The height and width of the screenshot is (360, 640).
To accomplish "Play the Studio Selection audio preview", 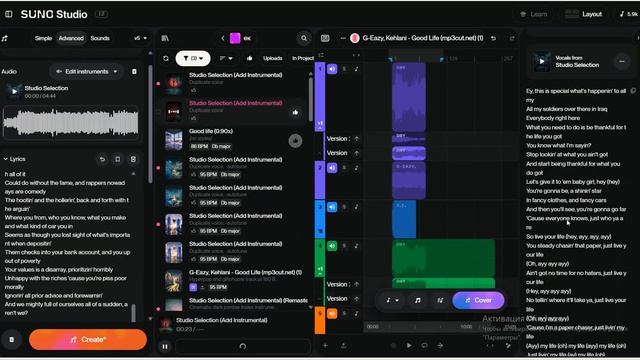I will [14, 91].
